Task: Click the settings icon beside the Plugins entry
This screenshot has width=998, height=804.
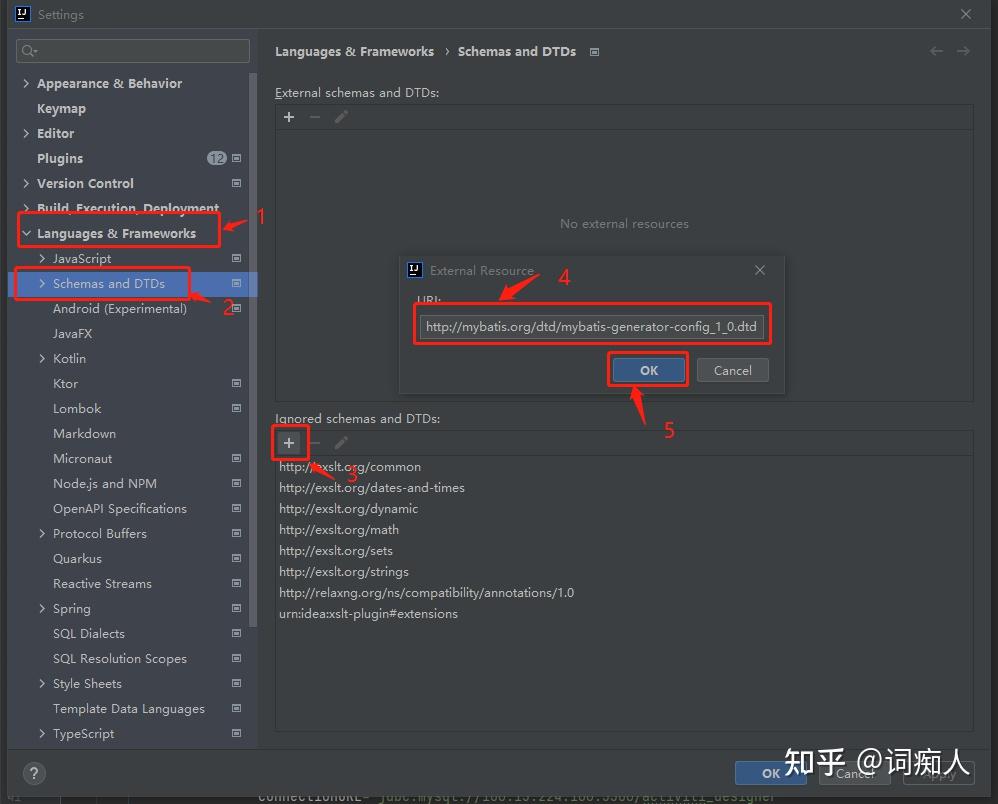Action: pos(237,157)
